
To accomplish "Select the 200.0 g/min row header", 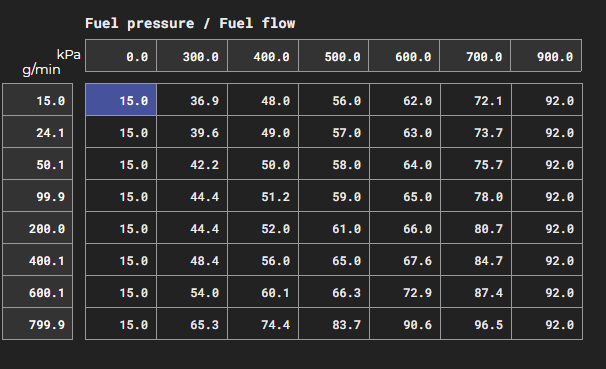I will point(37,228).
